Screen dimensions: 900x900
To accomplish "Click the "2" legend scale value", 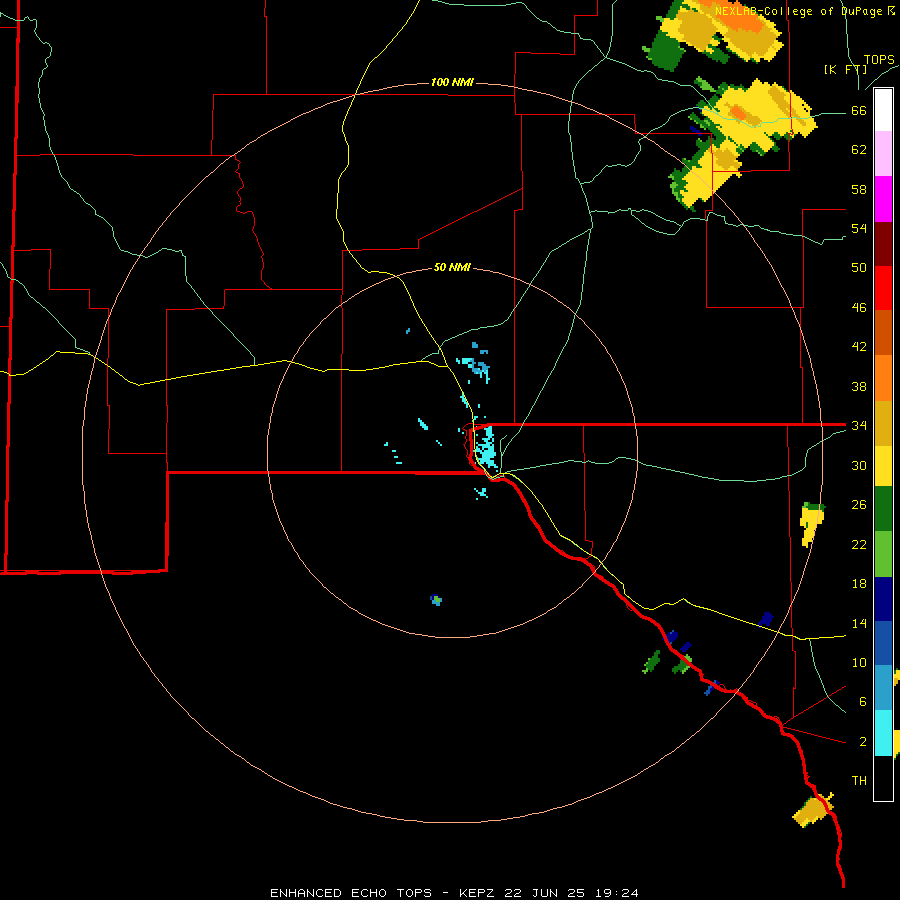I will (x=863, y=742).
